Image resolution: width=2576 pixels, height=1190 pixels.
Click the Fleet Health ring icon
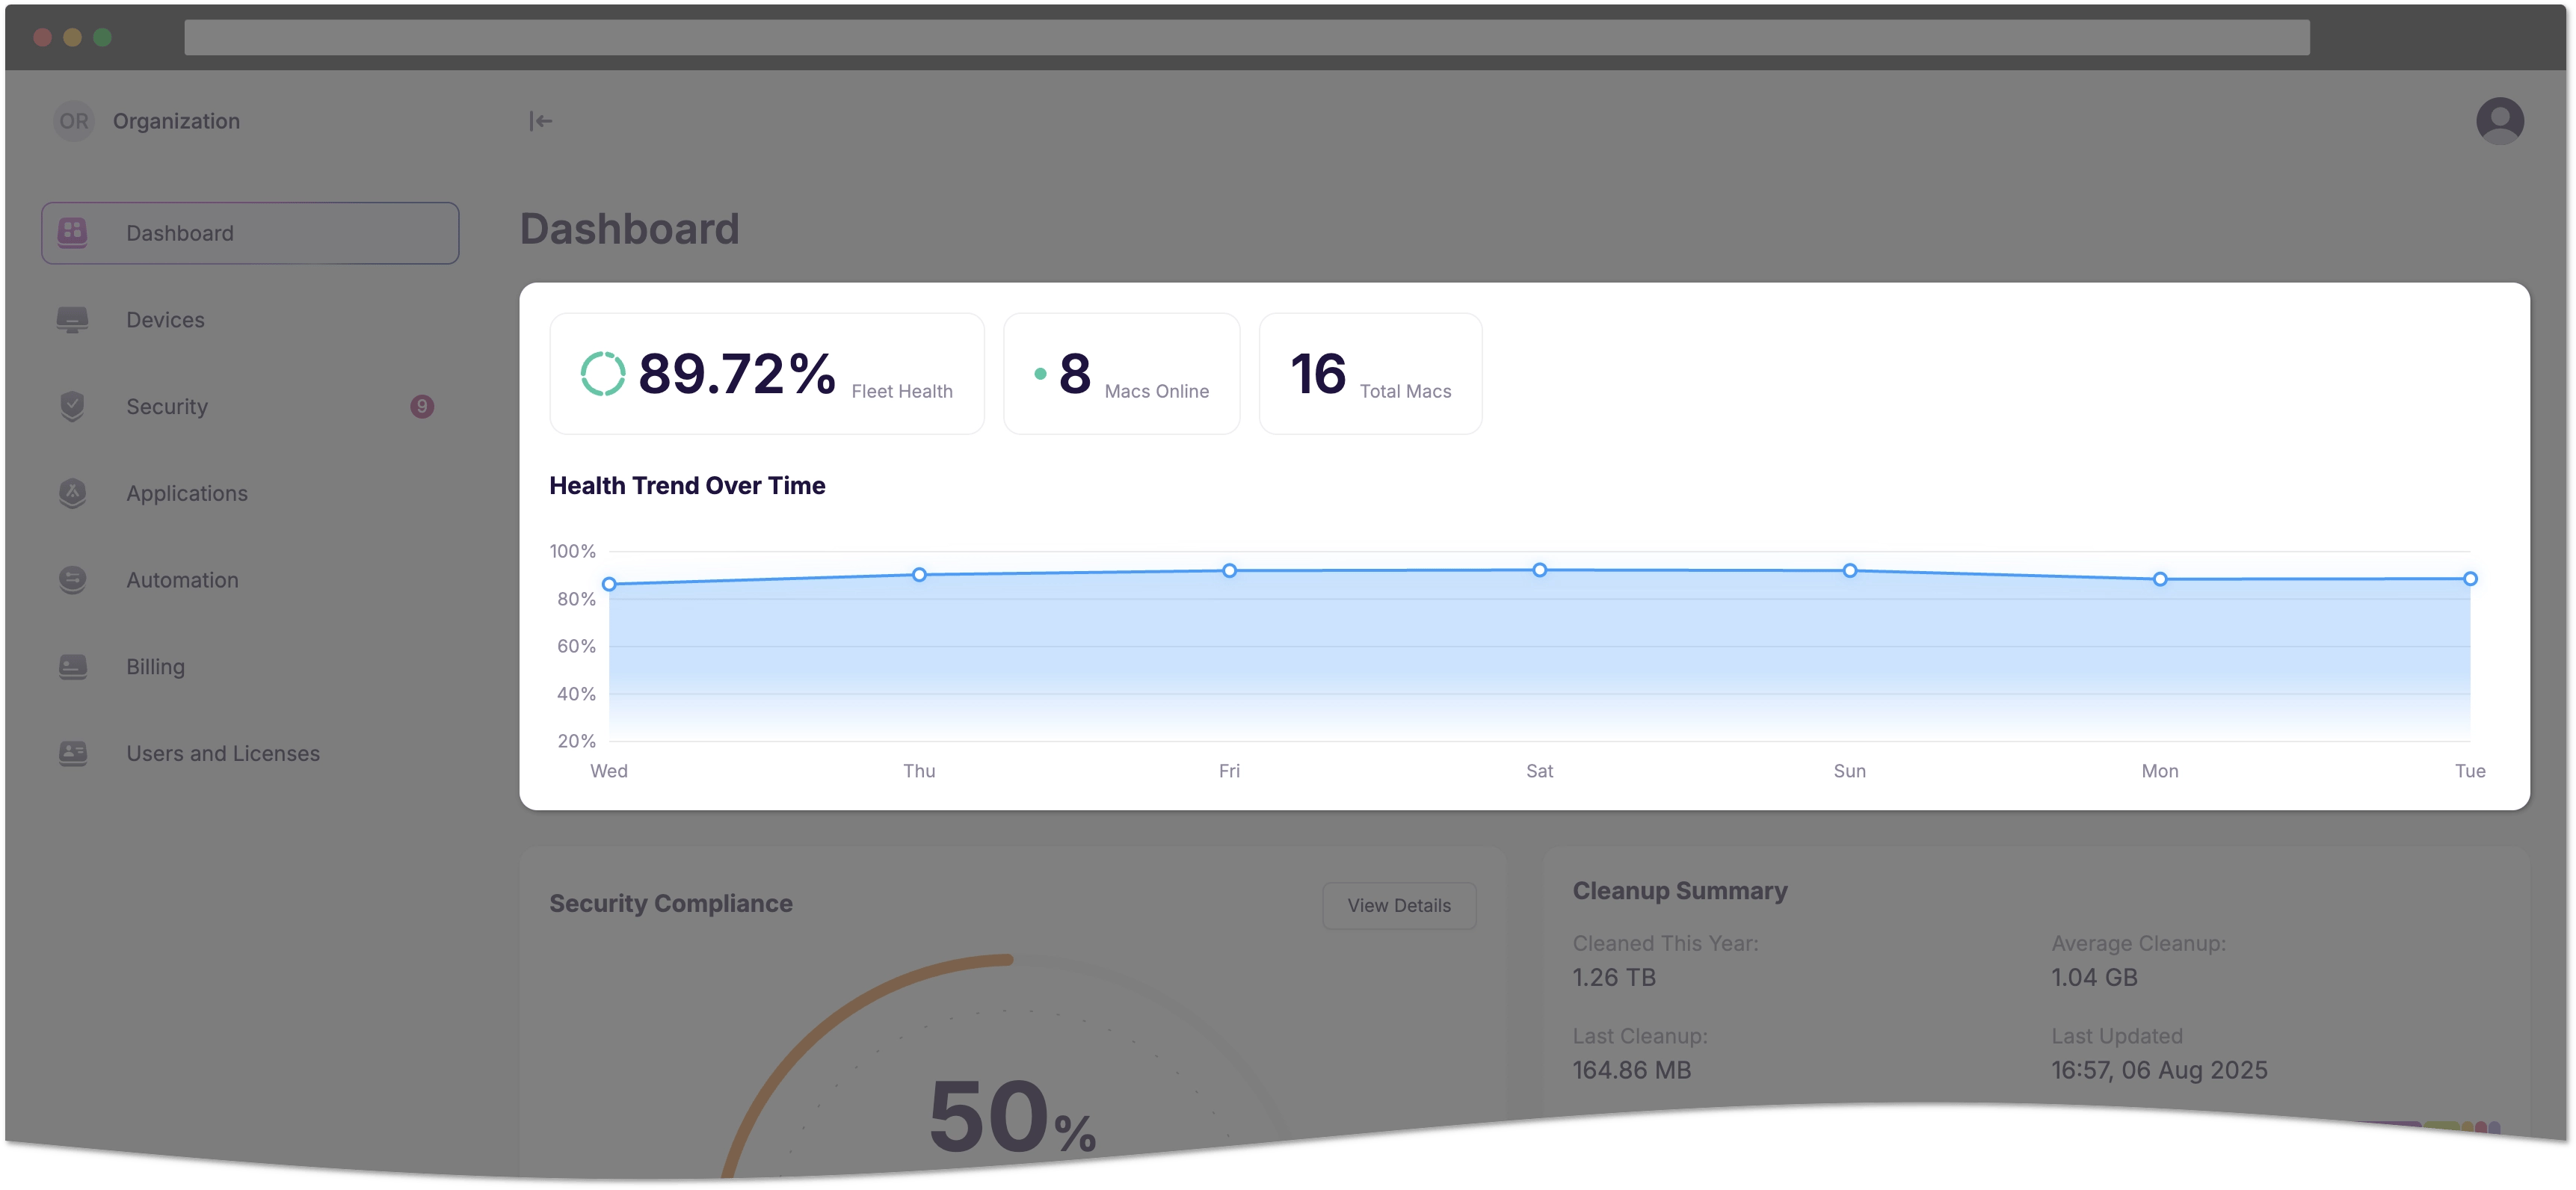(603, 374)
